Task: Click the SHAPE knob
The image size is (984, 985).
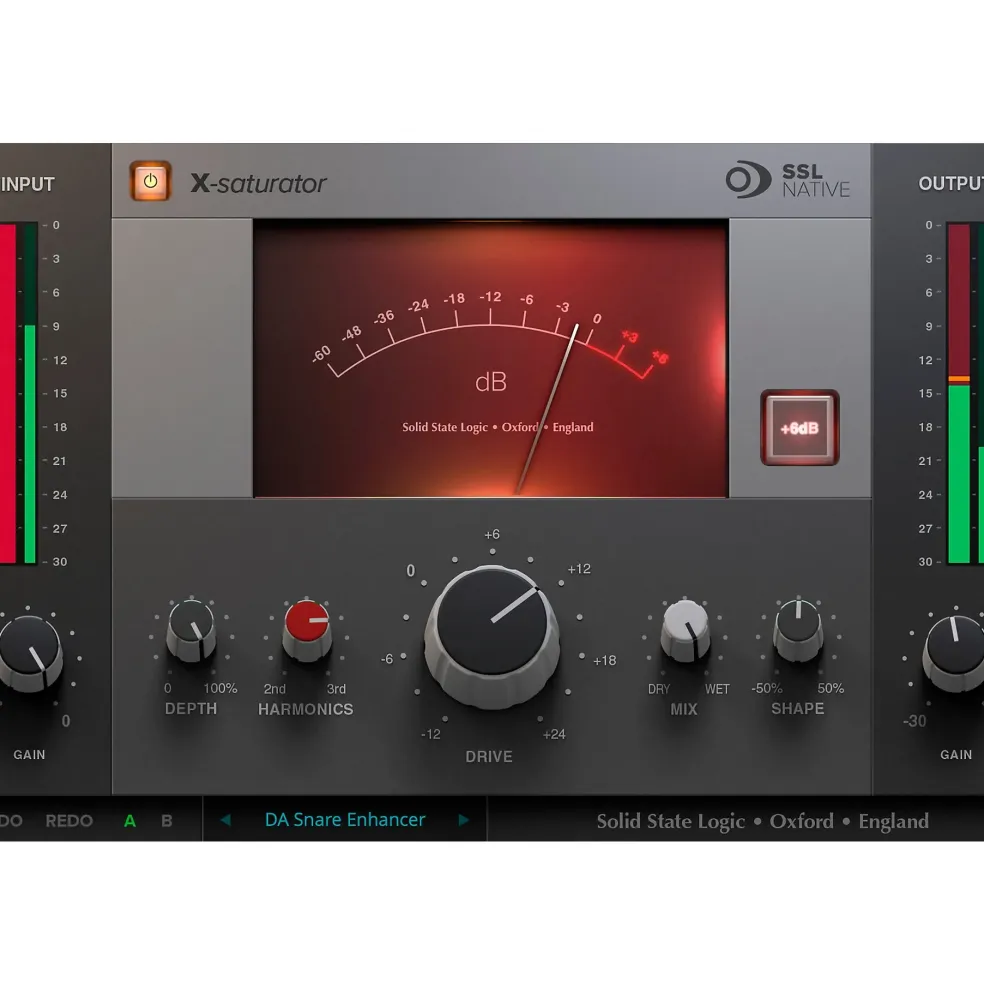Action: point(798,630)
